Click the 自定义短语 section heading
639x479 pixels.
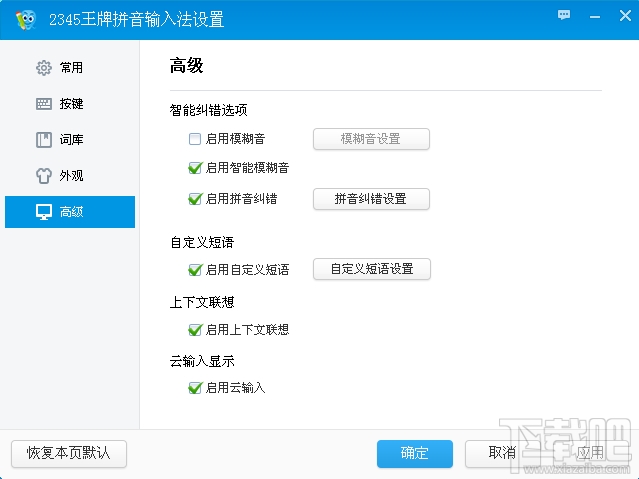click(x=202, y=243)
